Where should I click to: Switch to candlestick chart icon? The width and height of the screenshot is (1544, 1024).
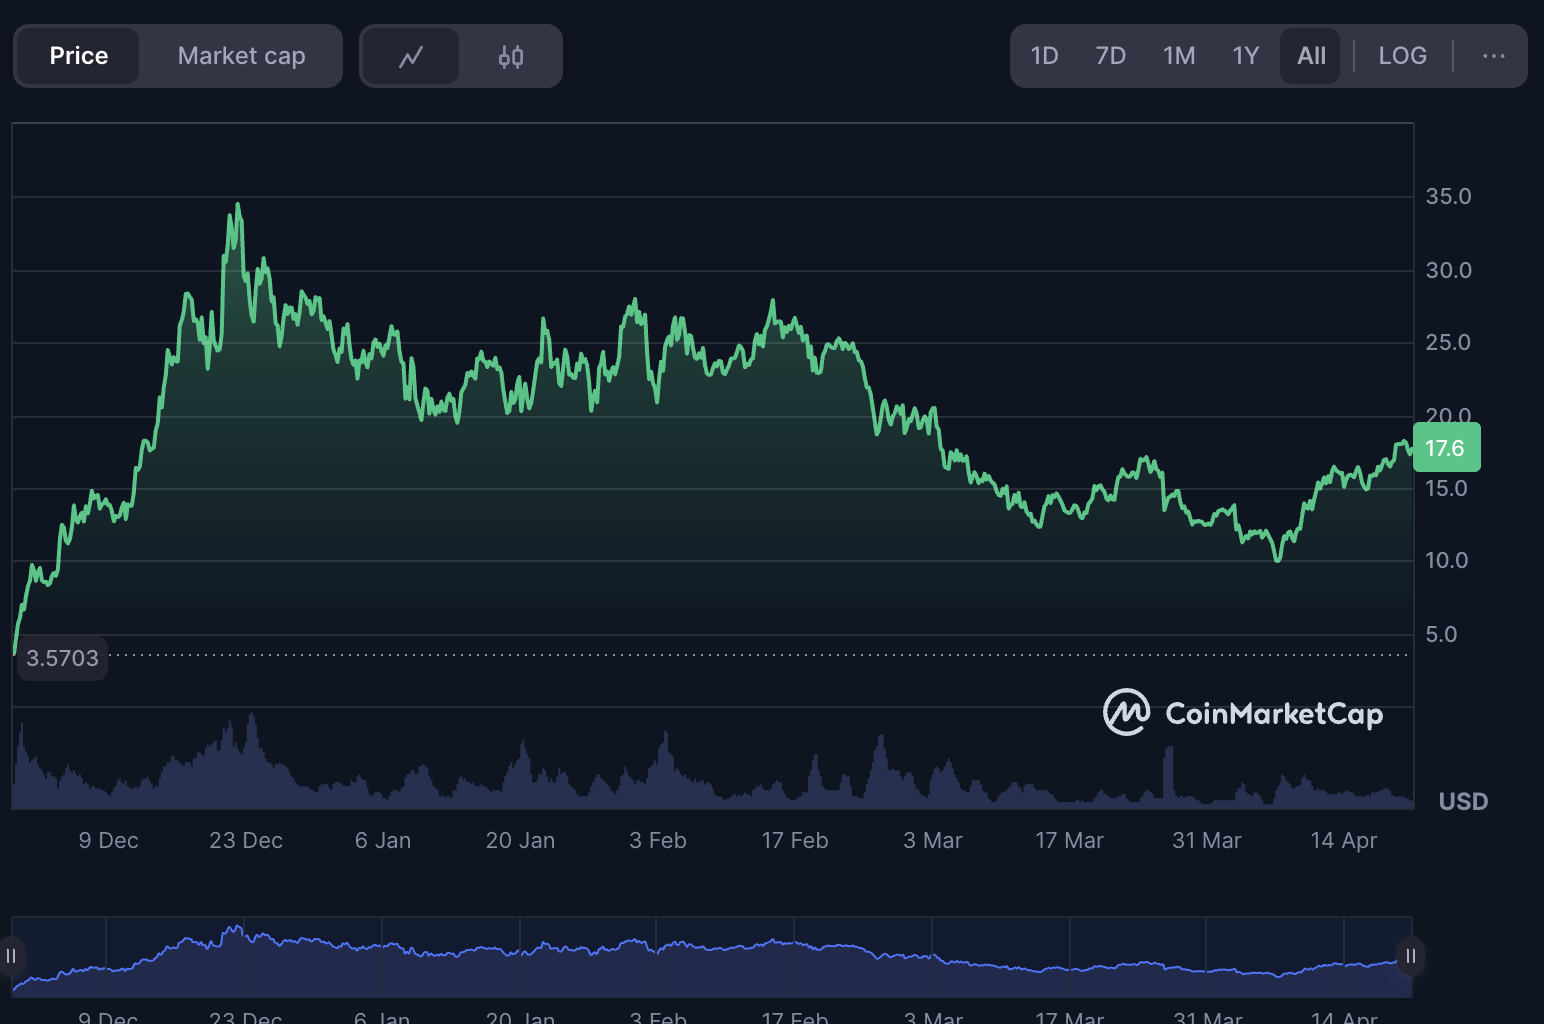tap(510, 57)
